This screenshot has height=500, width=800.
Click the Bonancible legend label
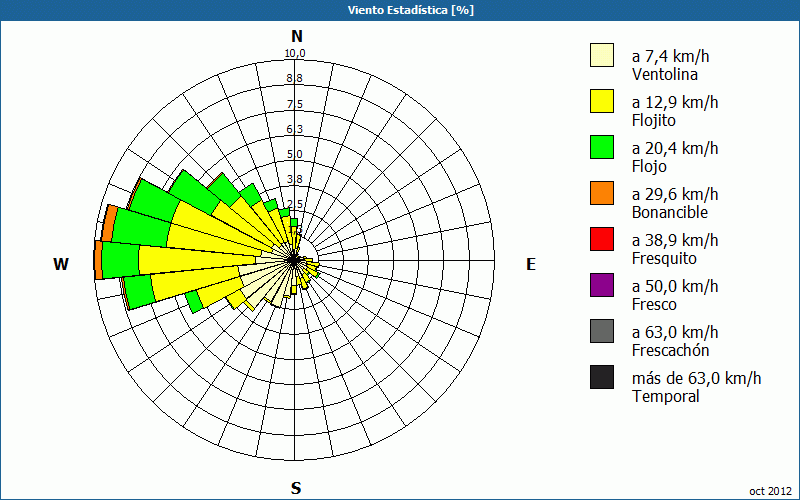point(670,212)
